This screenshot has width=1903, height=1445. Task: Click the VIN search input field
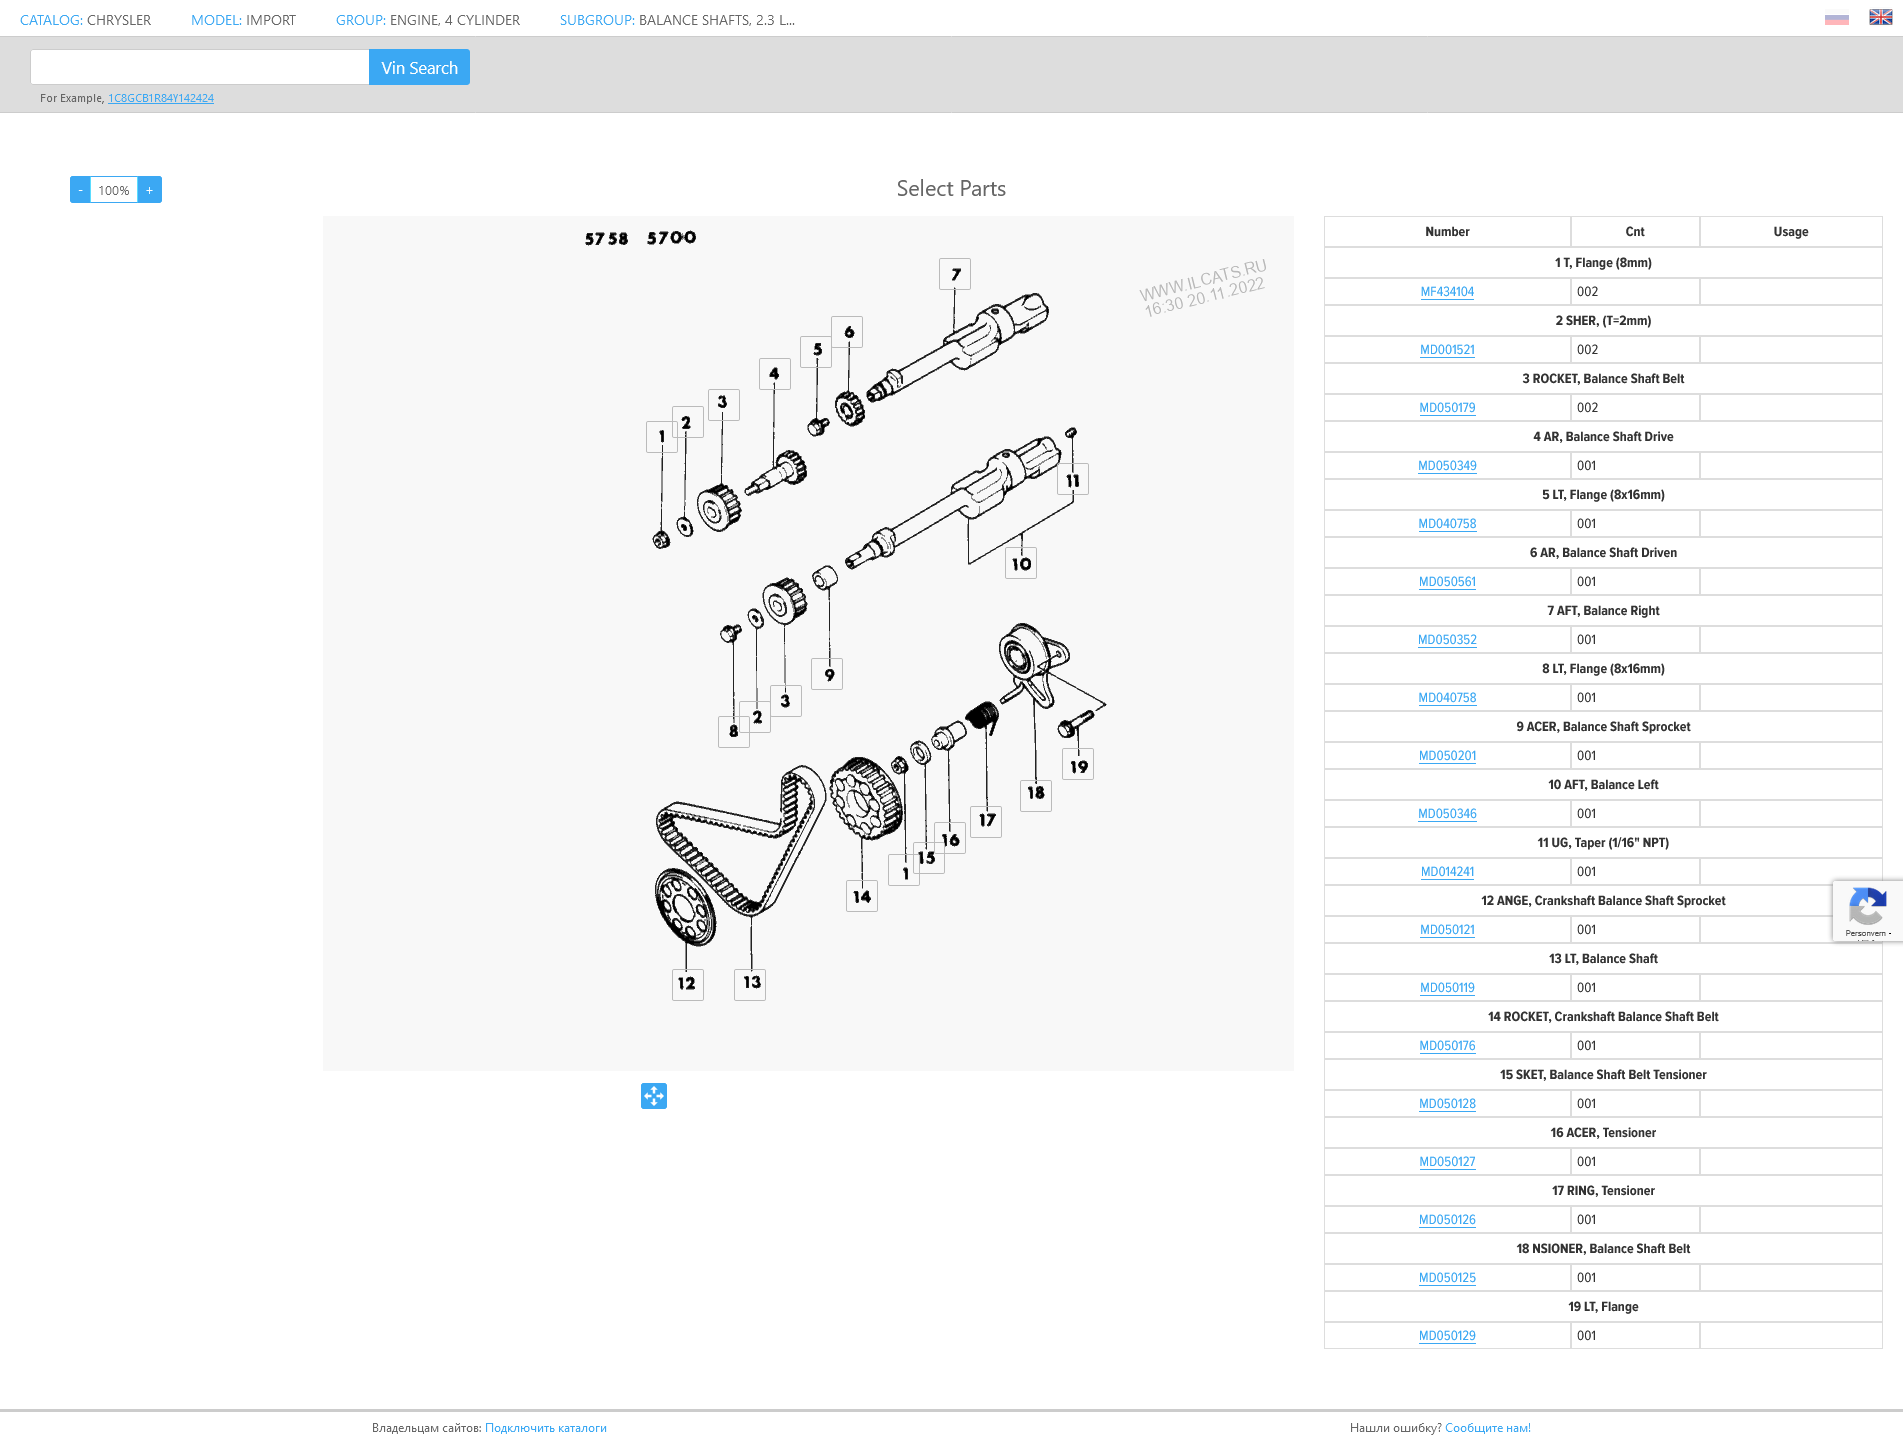pos(200,68)
